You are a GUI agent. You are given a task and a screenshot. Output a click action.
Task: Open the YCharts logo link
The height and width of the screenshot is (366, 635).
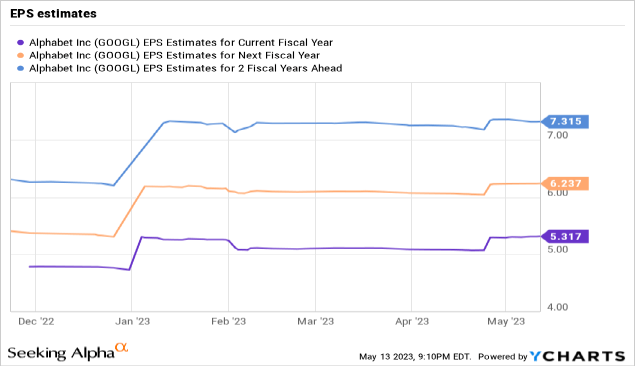click(x=577, y=356)
